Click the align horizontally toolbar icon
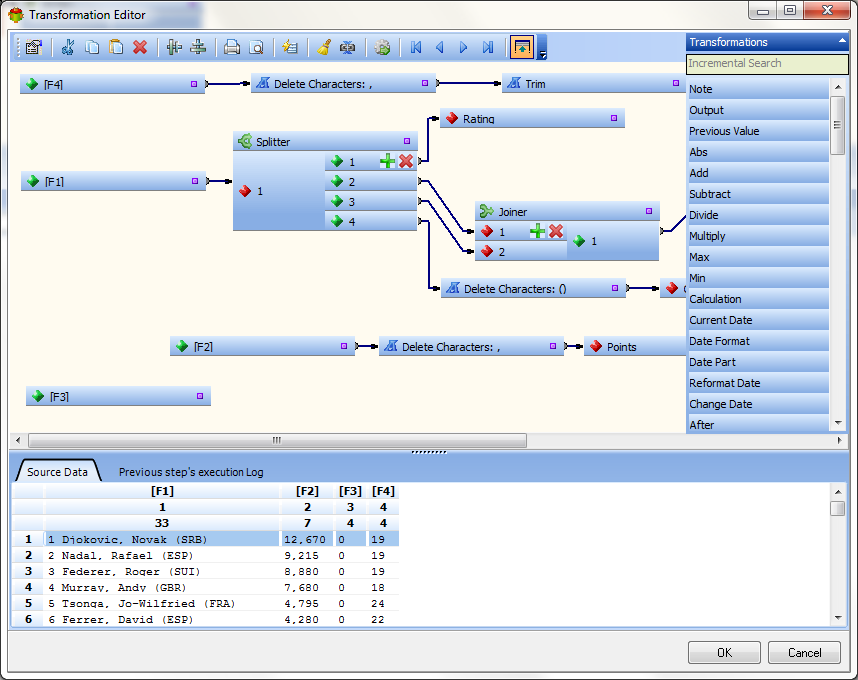 198,48
